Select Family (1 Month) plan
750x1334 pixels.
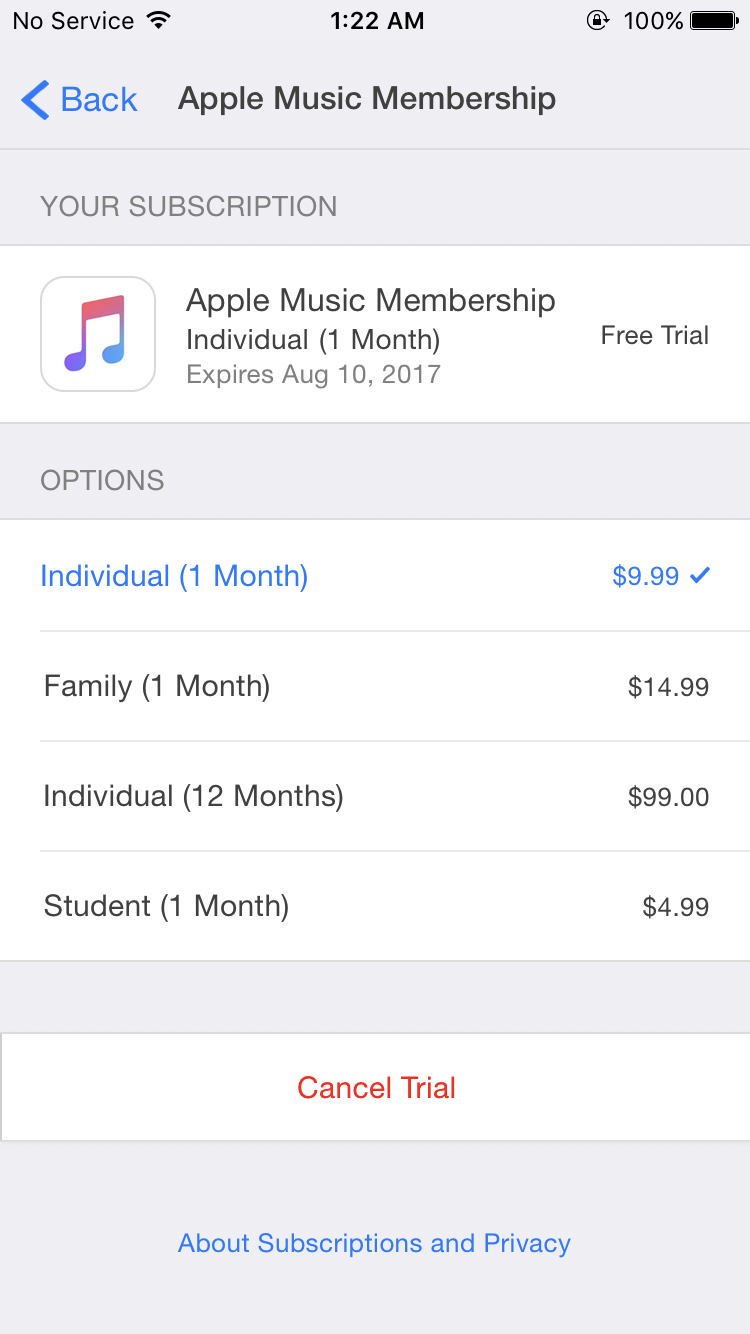157,686
